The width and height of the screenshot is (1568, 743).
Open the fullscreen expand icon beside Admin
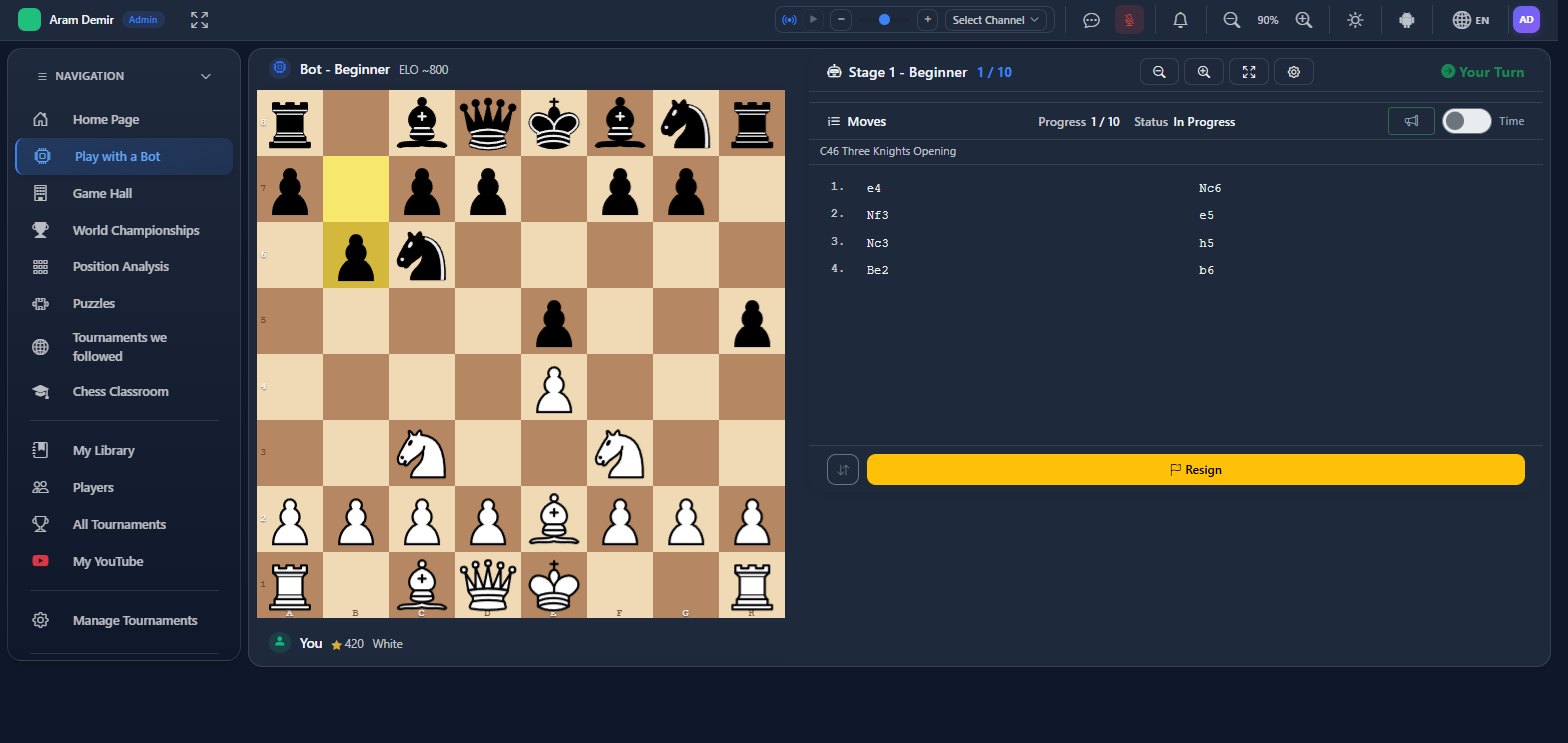(199, 20)
